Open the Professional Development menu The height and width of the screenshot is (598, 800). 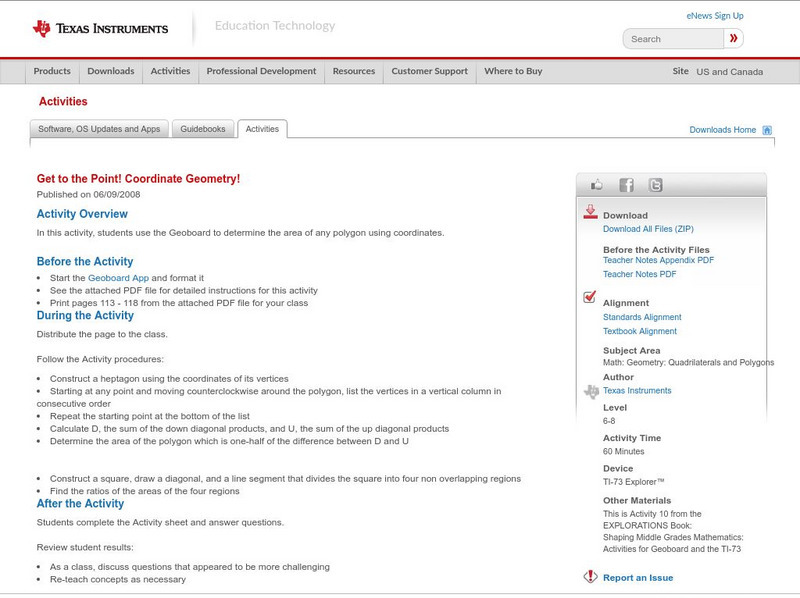[x=261, y=72]
